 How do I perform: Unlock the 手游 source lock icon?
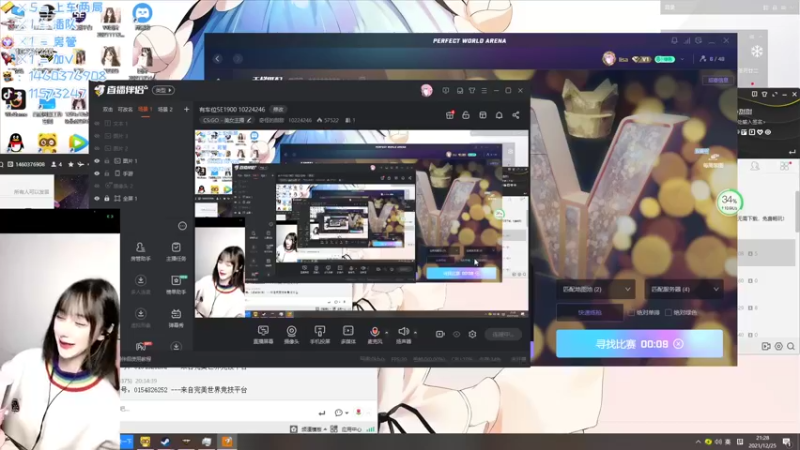point(107,173)
